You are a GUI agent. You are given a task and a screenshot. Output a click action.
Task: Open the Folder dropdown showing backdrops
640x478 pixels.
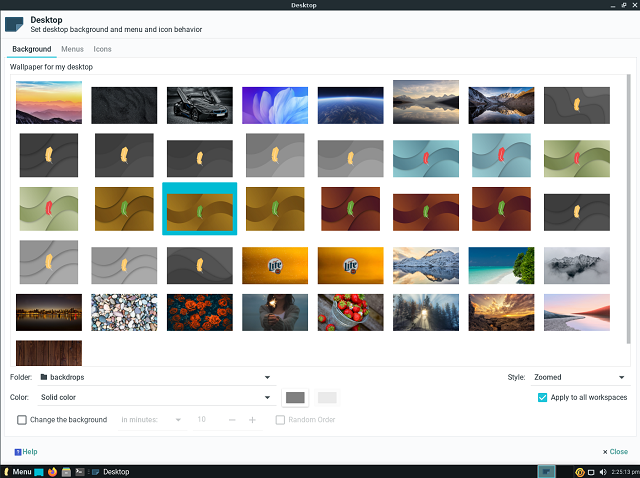tap(155, 377)
